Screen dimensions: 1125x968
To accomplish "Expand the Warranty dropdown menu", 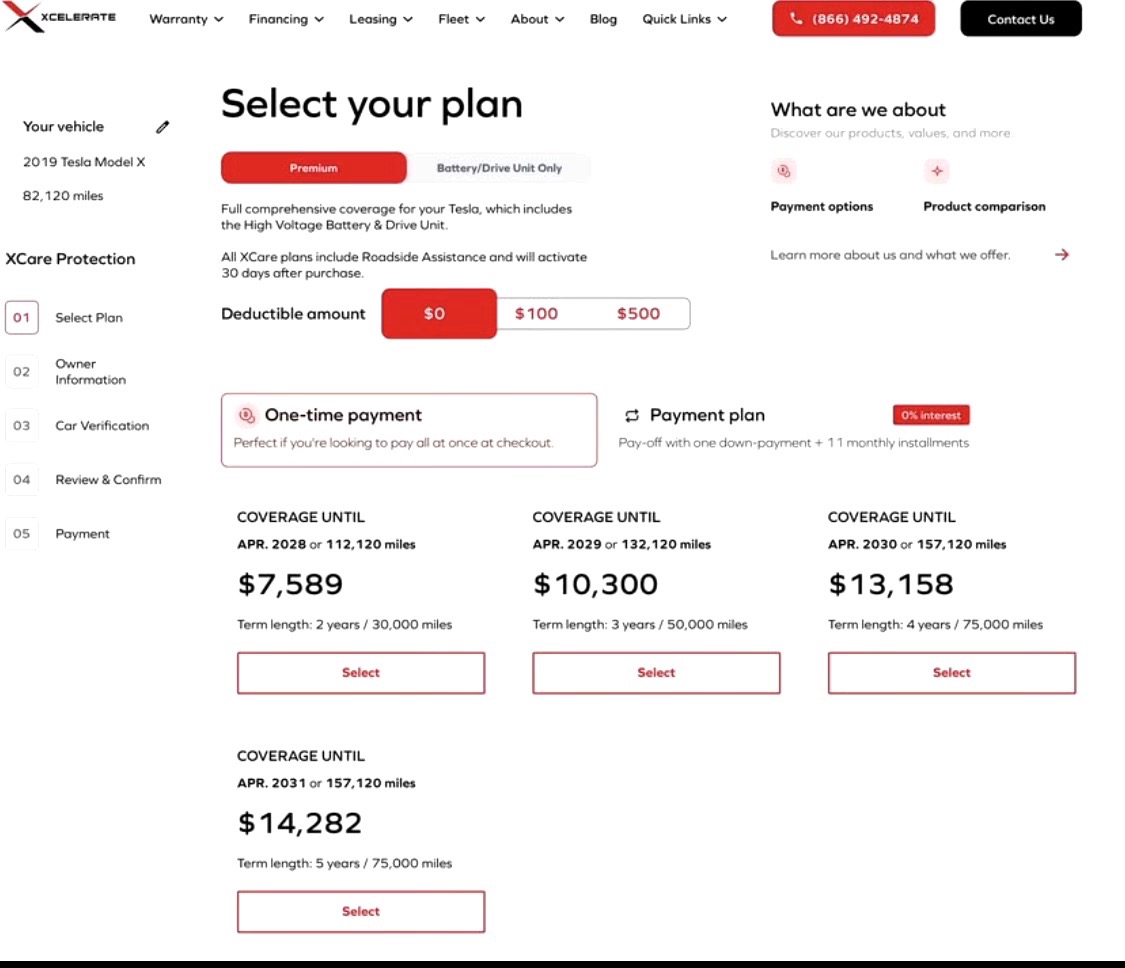I will tap(186, 19).
